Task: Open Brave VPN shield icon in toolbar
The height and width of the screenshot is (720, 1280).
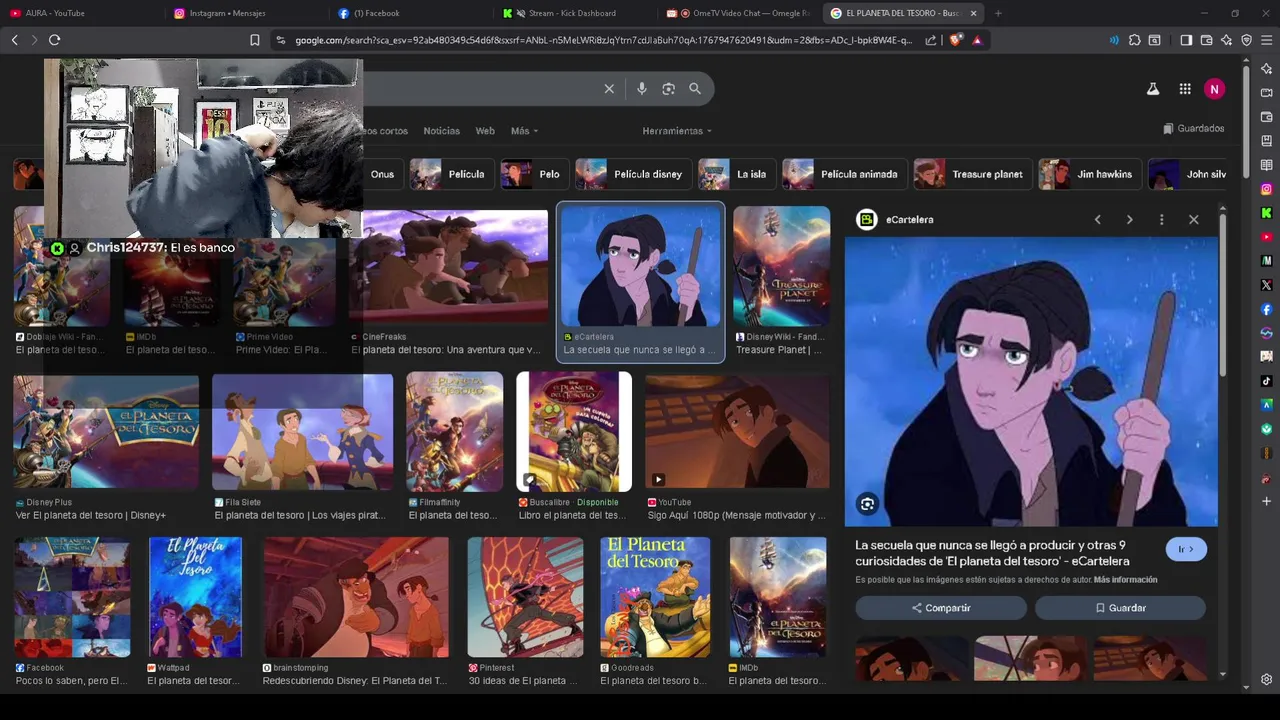Action: click(x=1246, y=40)
